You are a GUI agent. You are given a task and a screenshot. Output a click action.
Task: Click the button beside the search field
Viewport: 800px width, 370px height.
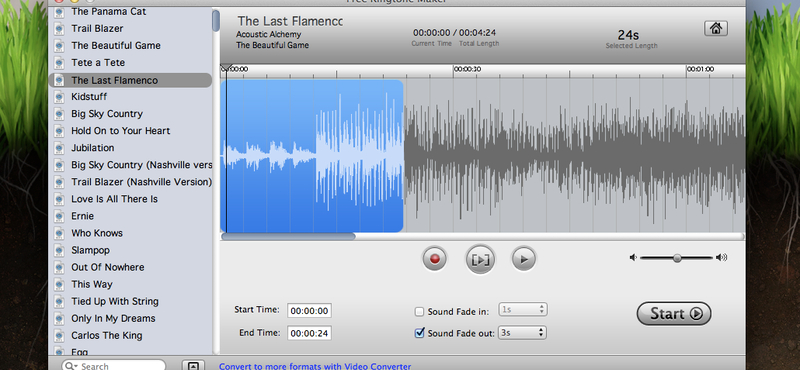click(x=193, y=365)
